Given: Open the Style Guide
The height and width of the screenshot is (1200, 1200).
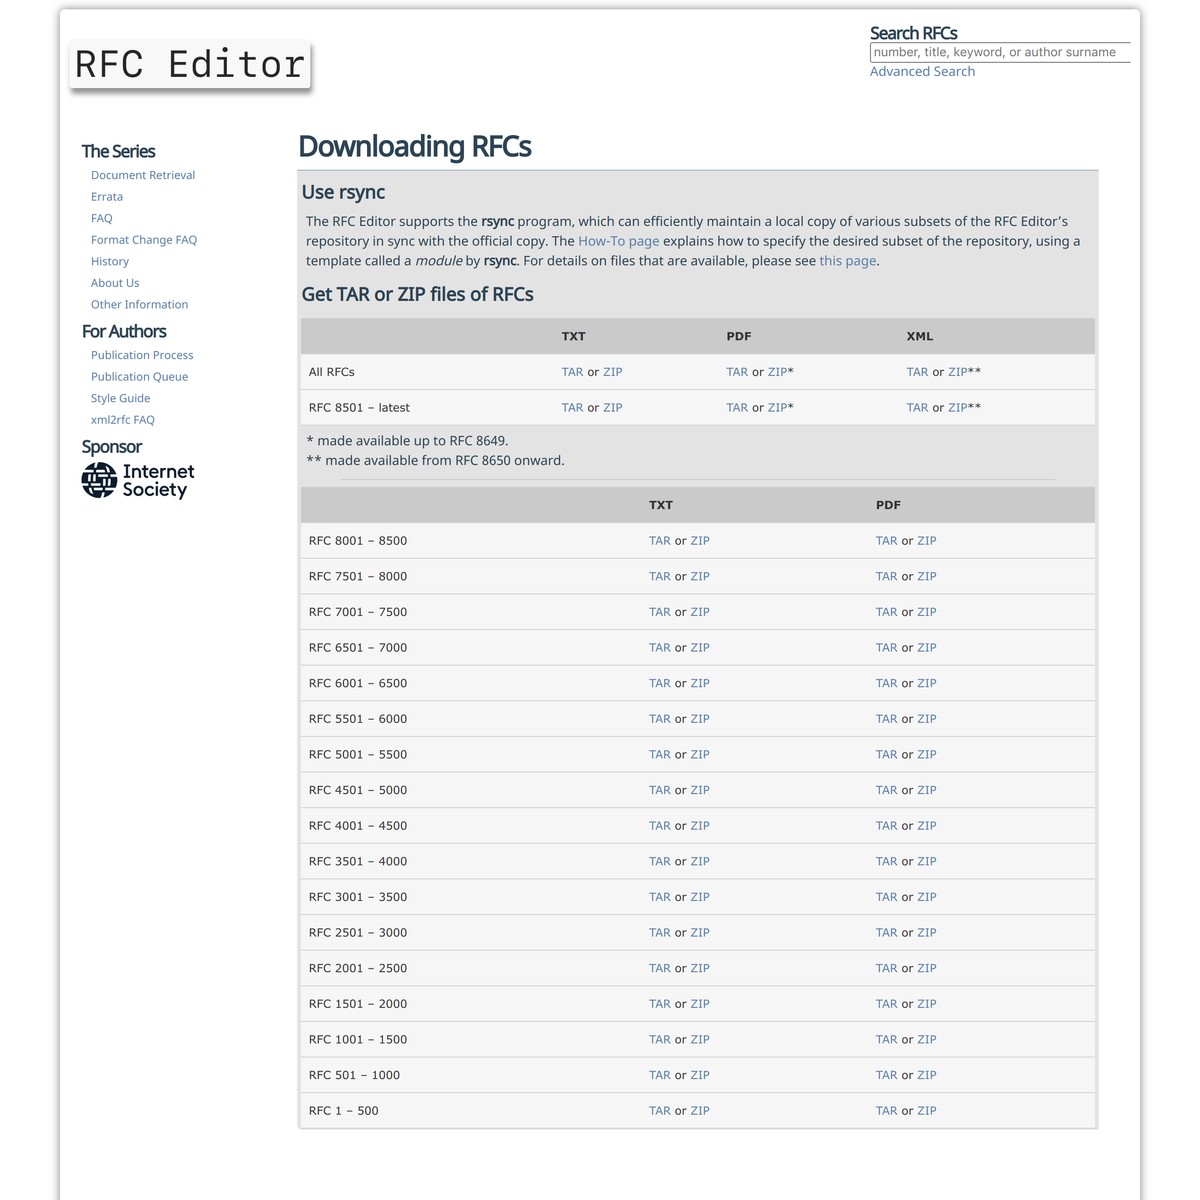Looking at the screenshot, I should [x=120, y=397].
